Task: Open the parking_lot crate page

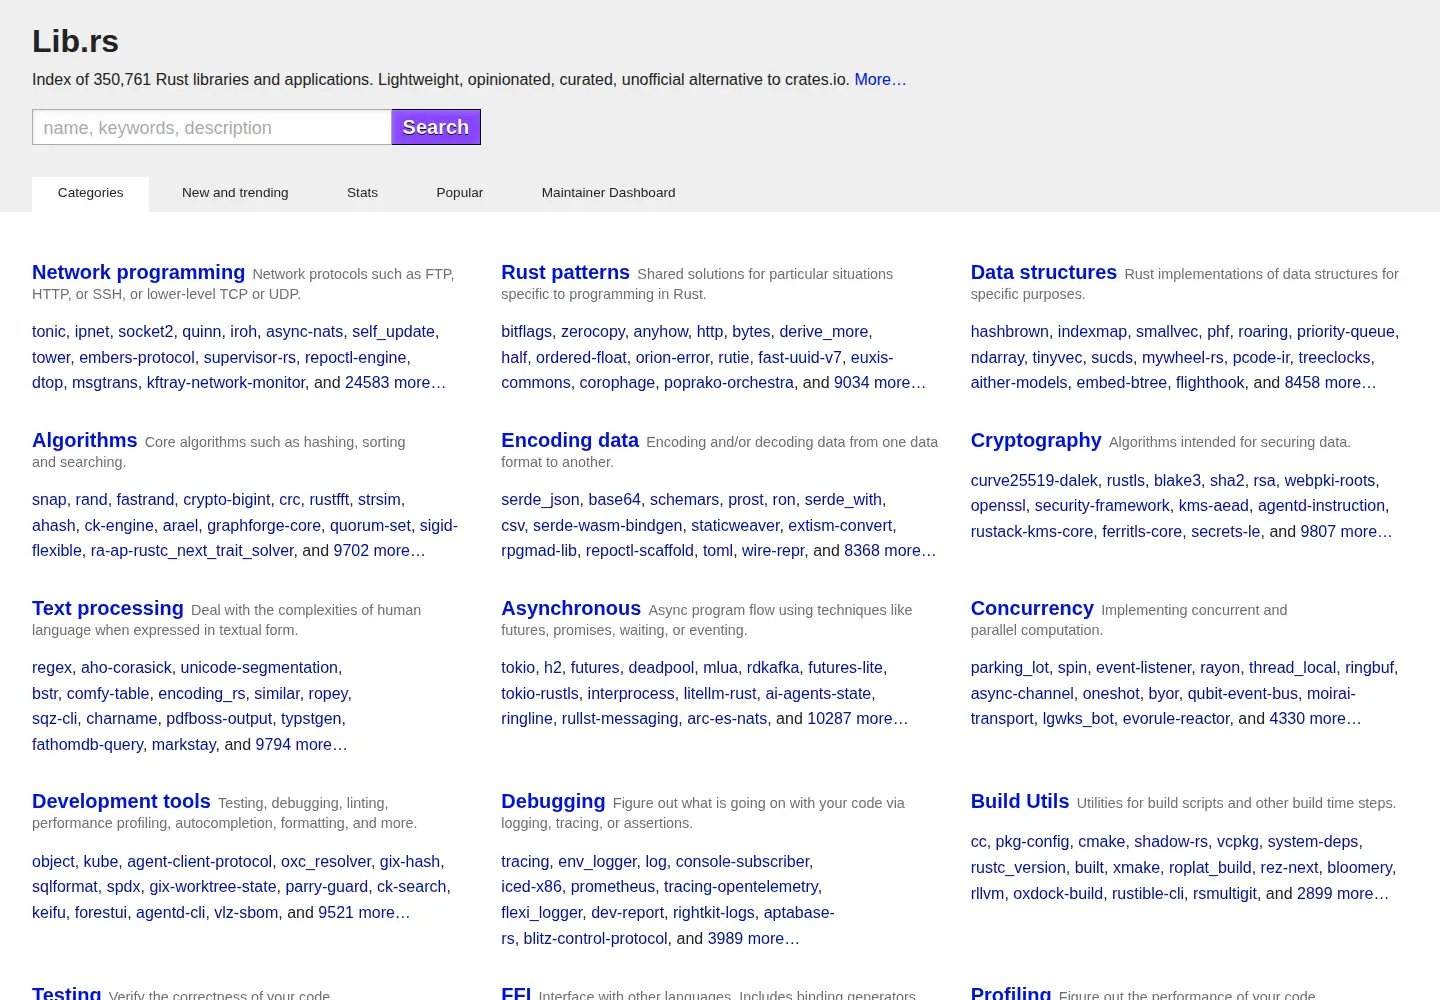Action: click(1010, 667)
